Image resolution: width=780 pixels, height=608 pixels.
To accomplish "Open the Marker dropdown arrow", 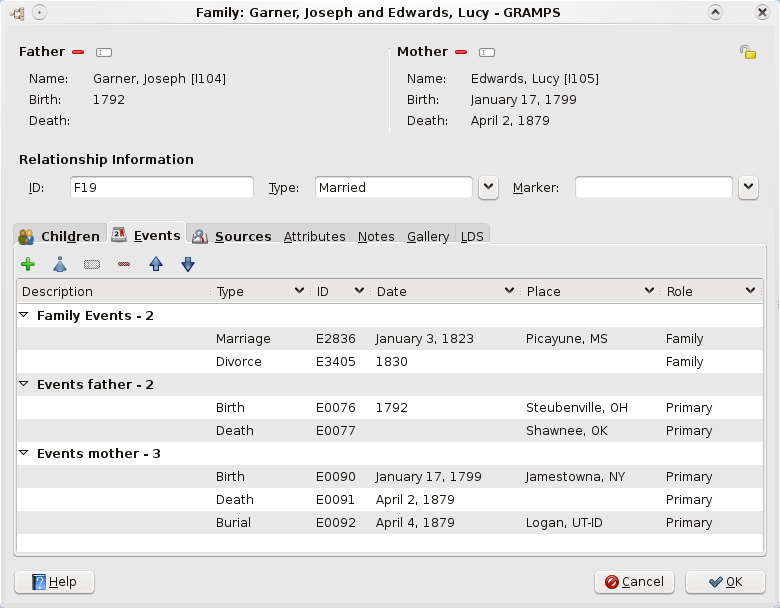I will point(749,188).
